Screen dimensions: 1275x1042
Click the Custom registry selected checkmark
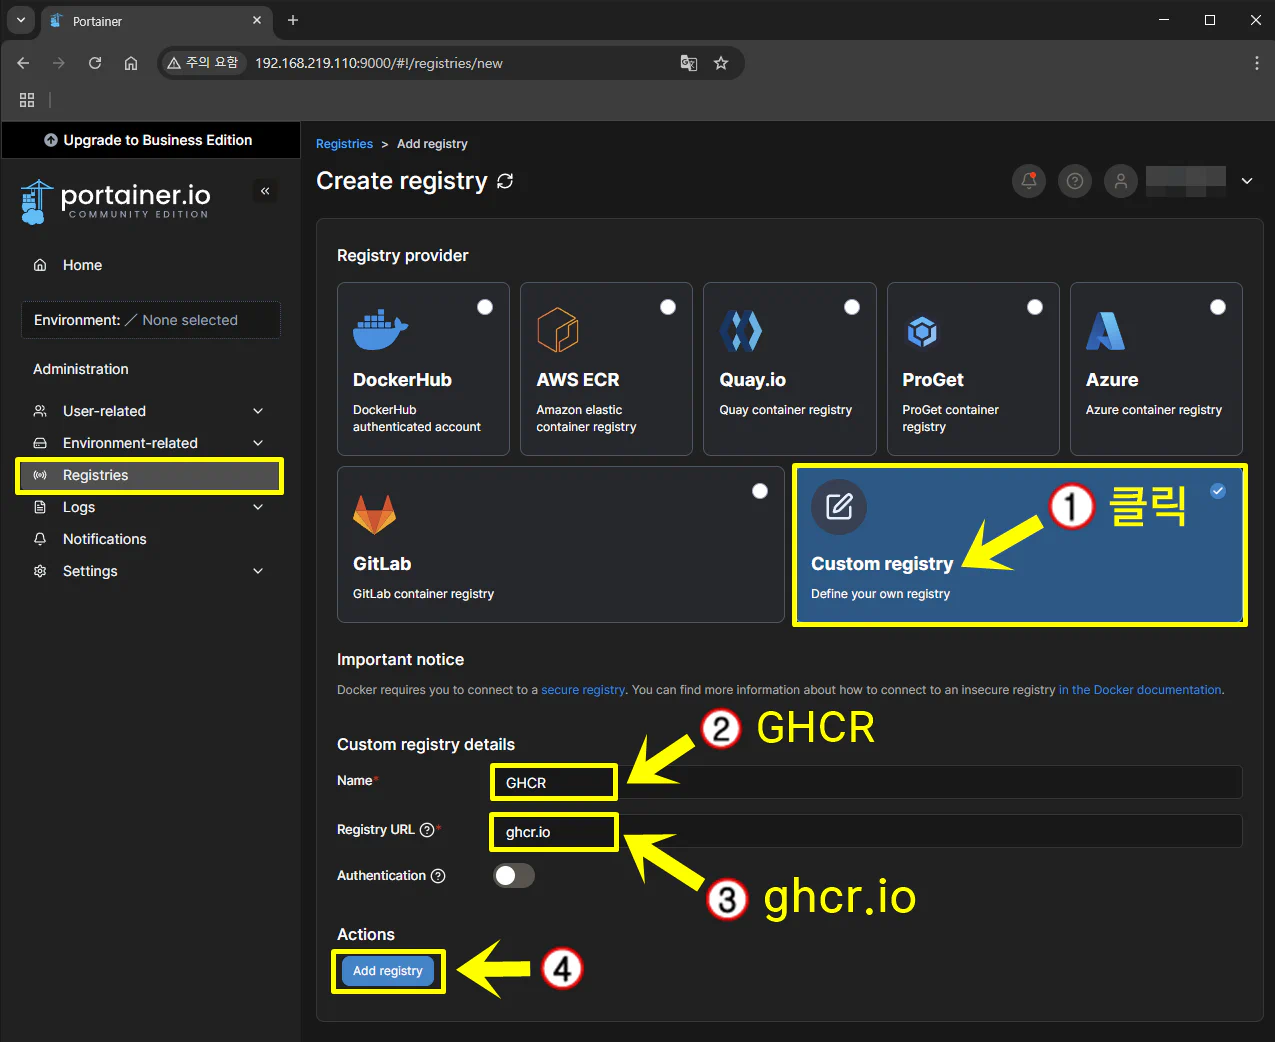click(1218, 490)
